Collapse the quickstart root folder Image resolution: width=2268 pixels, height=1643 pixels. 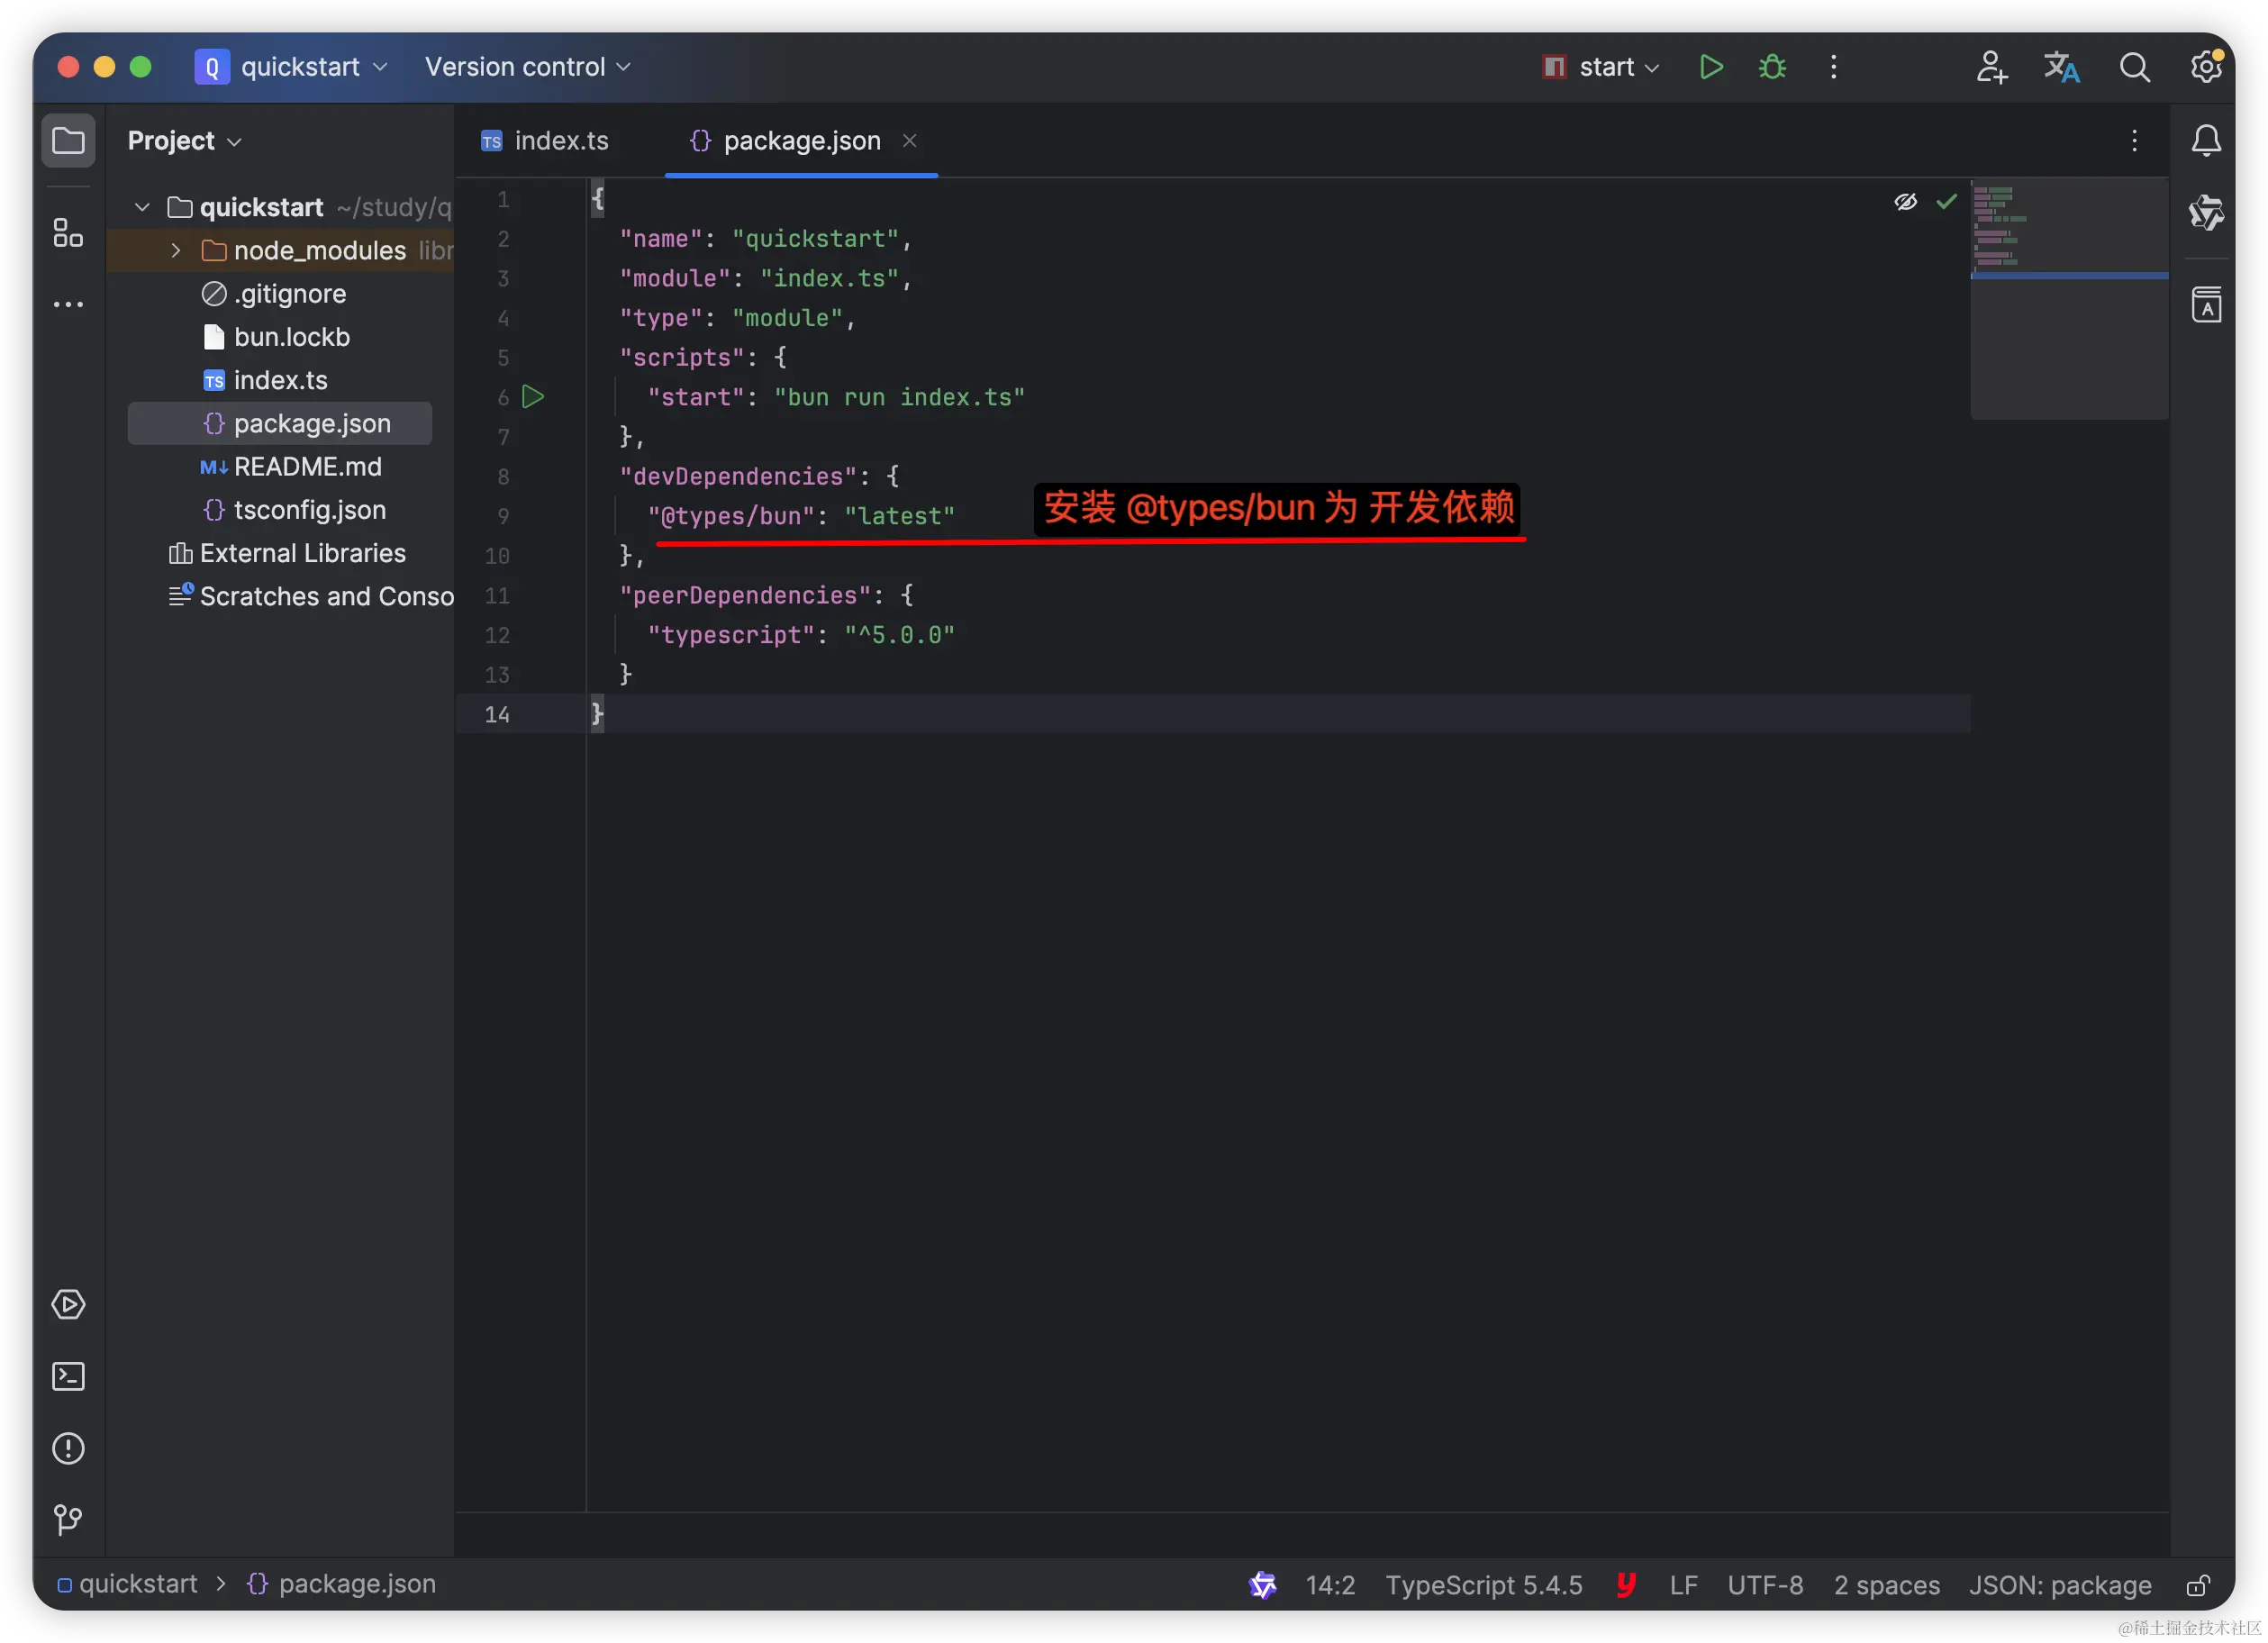[x=142, y=207]
